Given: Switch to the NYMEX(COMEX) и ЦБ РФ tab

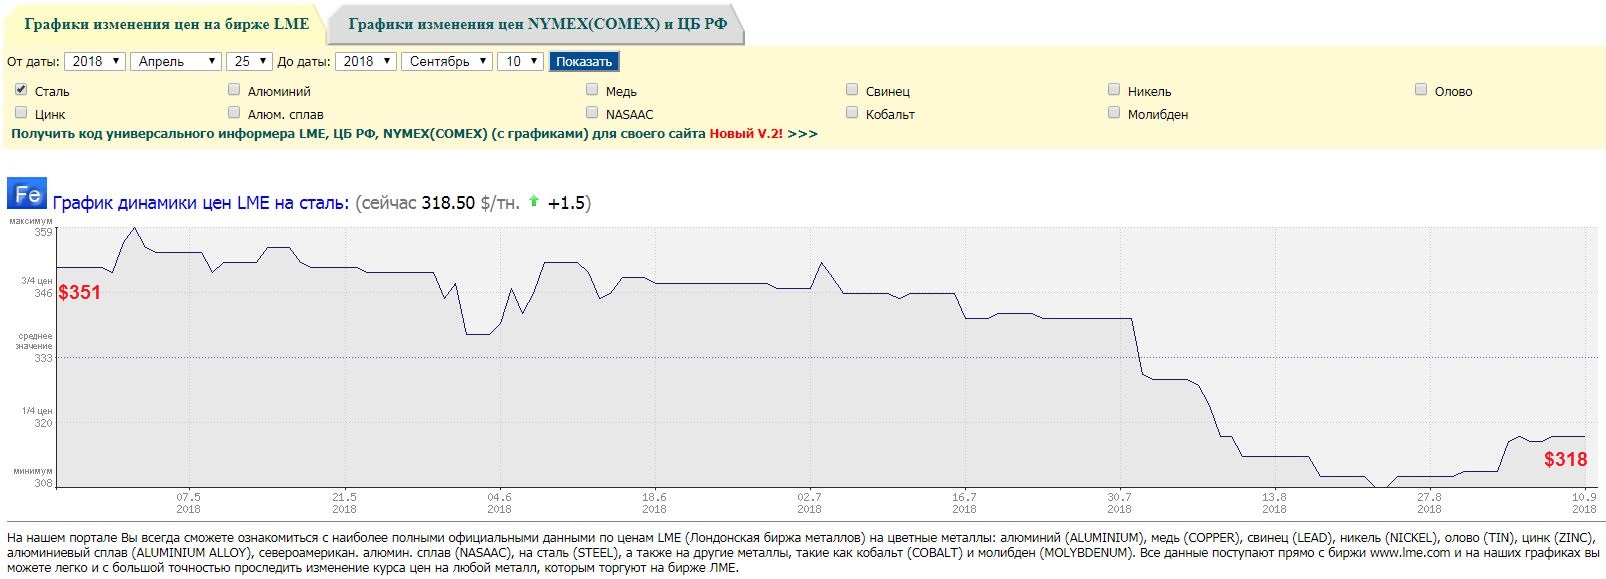Looking at the screenshot, I should click(x=538, y=24).
